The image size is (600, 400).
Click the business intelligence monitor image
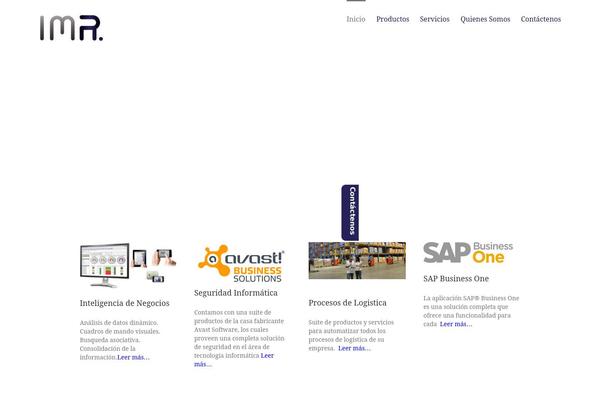click(x=128, y=265)
